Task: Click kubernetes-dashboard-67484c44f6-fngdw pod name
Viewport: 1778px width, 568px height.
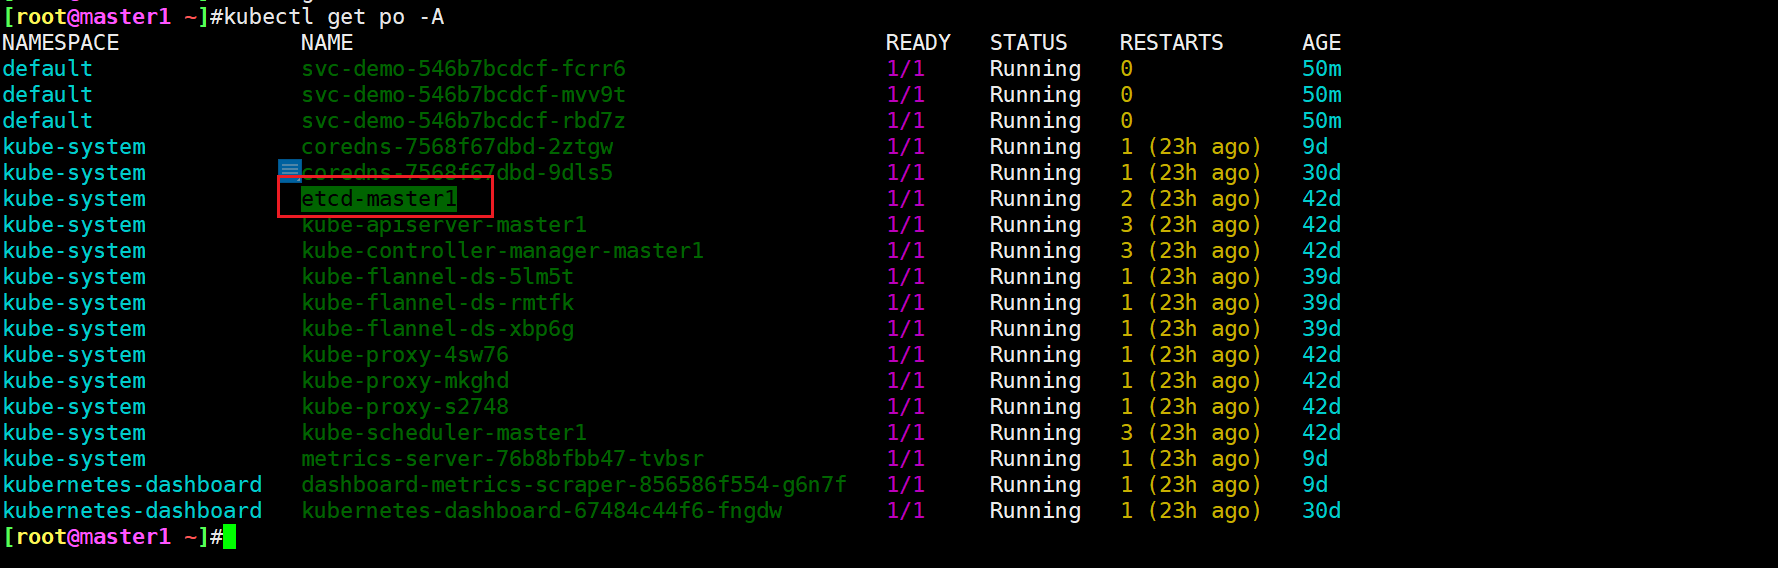Action: (x=541, y=511)
